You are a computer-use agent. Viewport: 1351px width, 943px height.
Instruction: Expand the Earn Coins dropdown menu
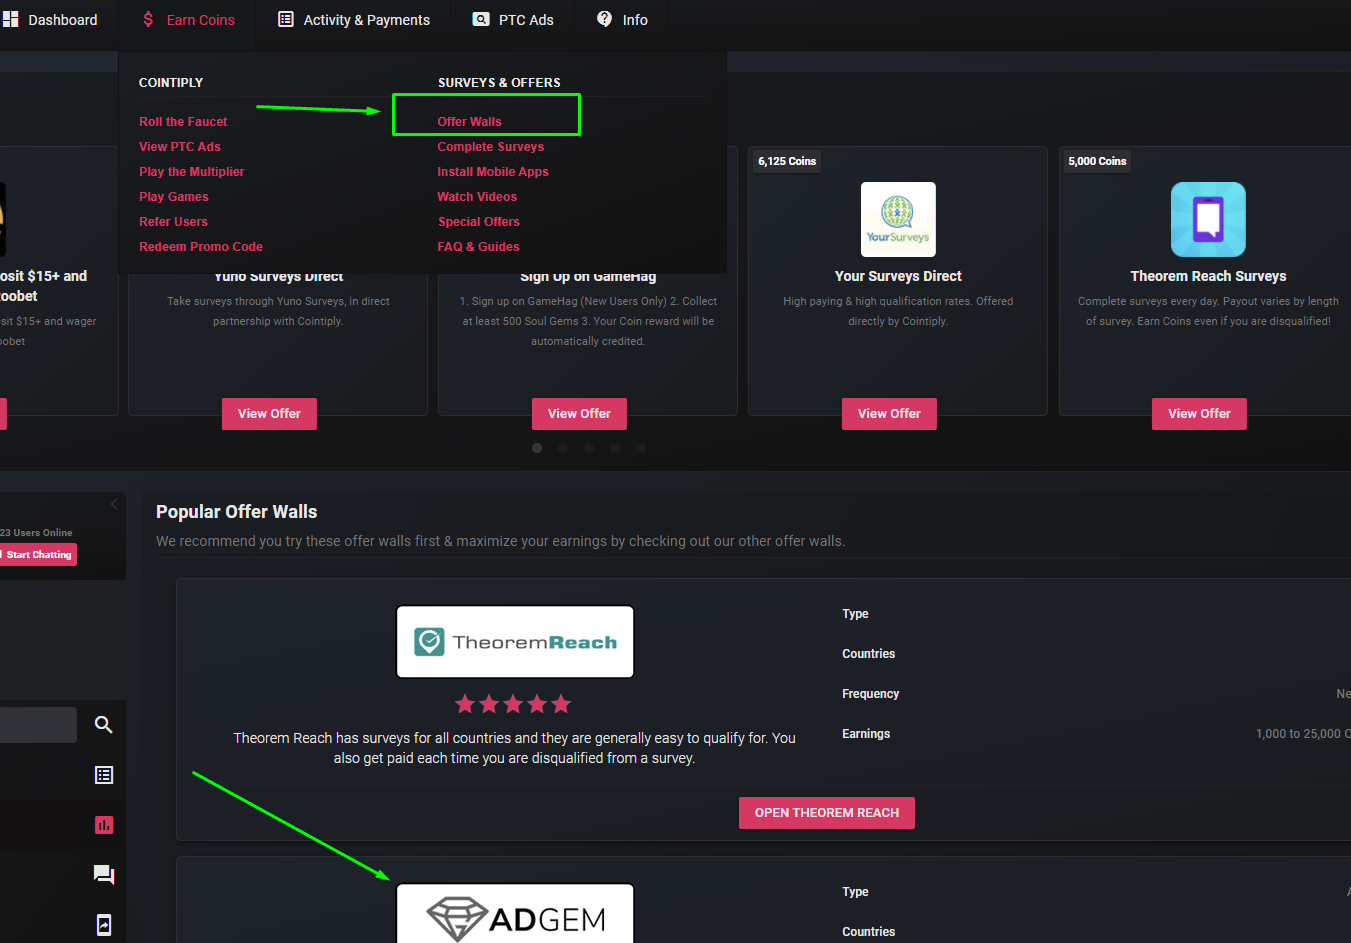188,20
